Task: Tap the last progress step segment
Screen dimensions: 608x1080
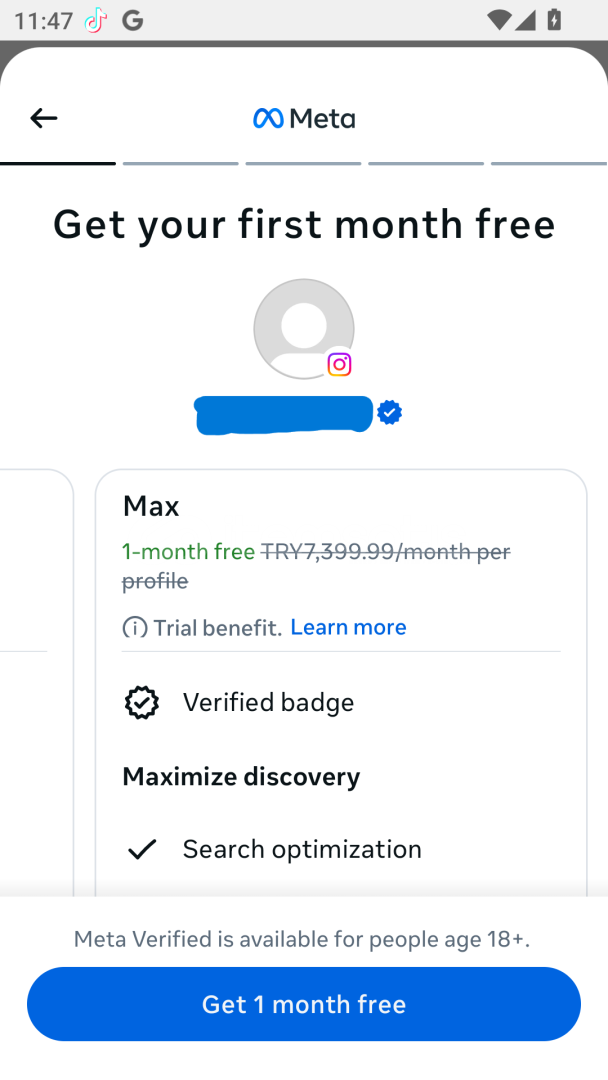Action: pyautogui.click(x=549, y=163)
